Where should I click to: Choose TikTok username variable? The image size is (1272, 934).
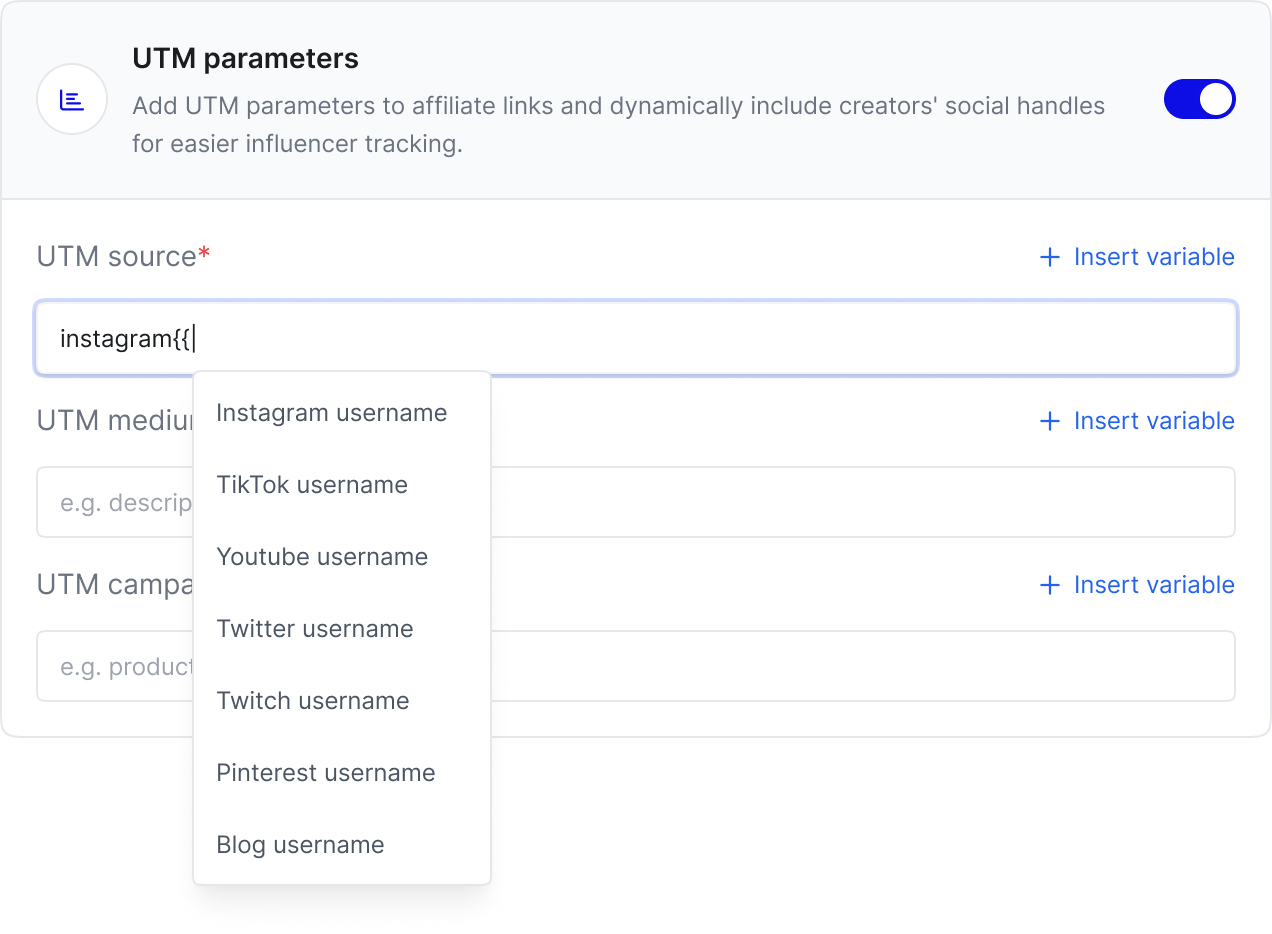pyautogui.click(x=312, y=485)
